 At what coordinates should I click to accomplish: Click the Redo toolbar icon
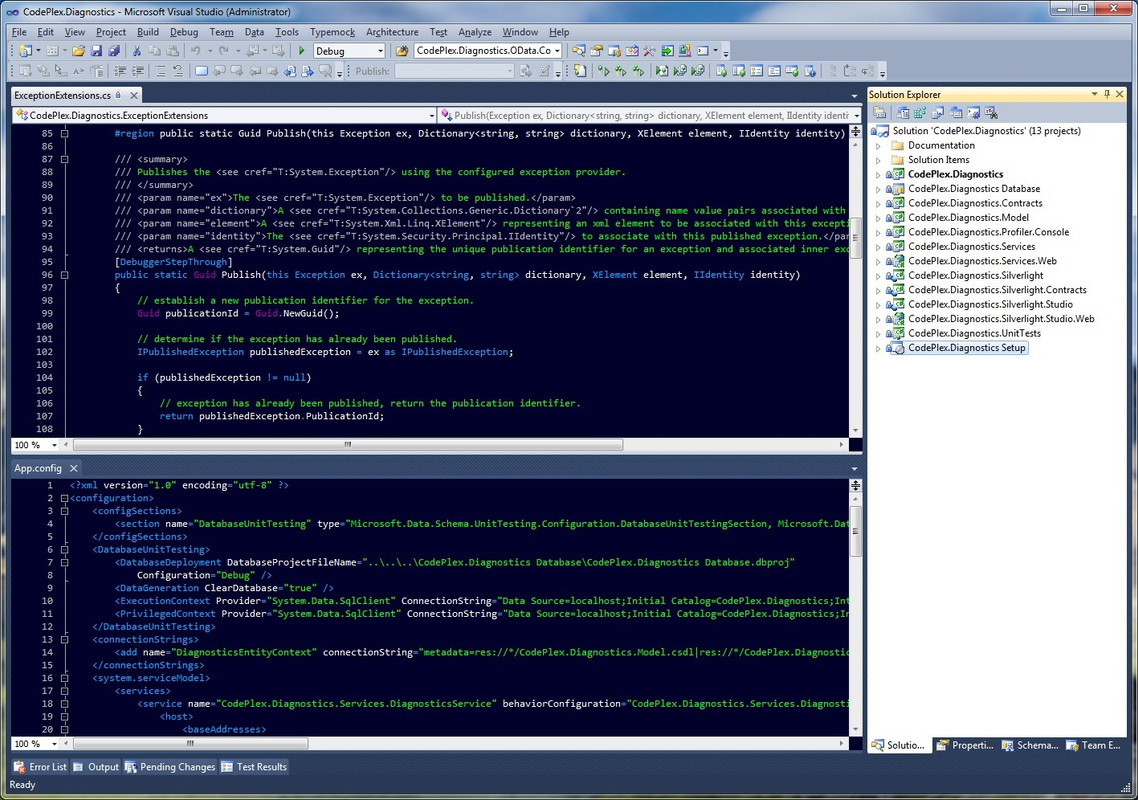[x=224, y=51]
